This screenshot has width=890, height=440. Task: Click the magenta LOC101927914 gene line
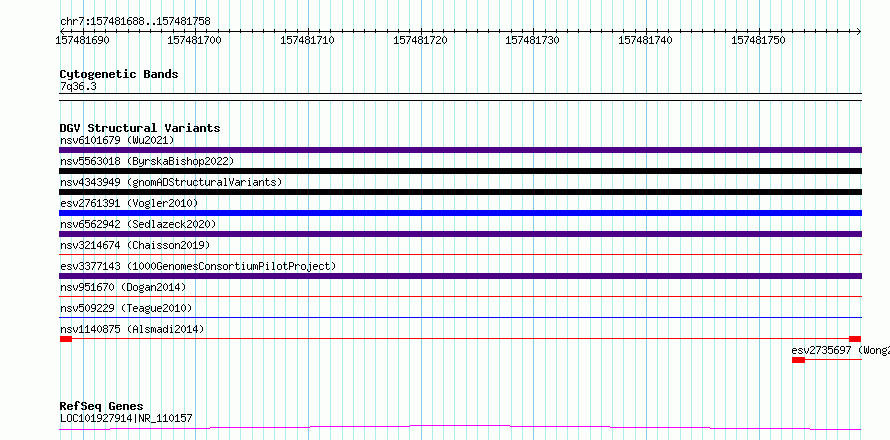[460, 428]
